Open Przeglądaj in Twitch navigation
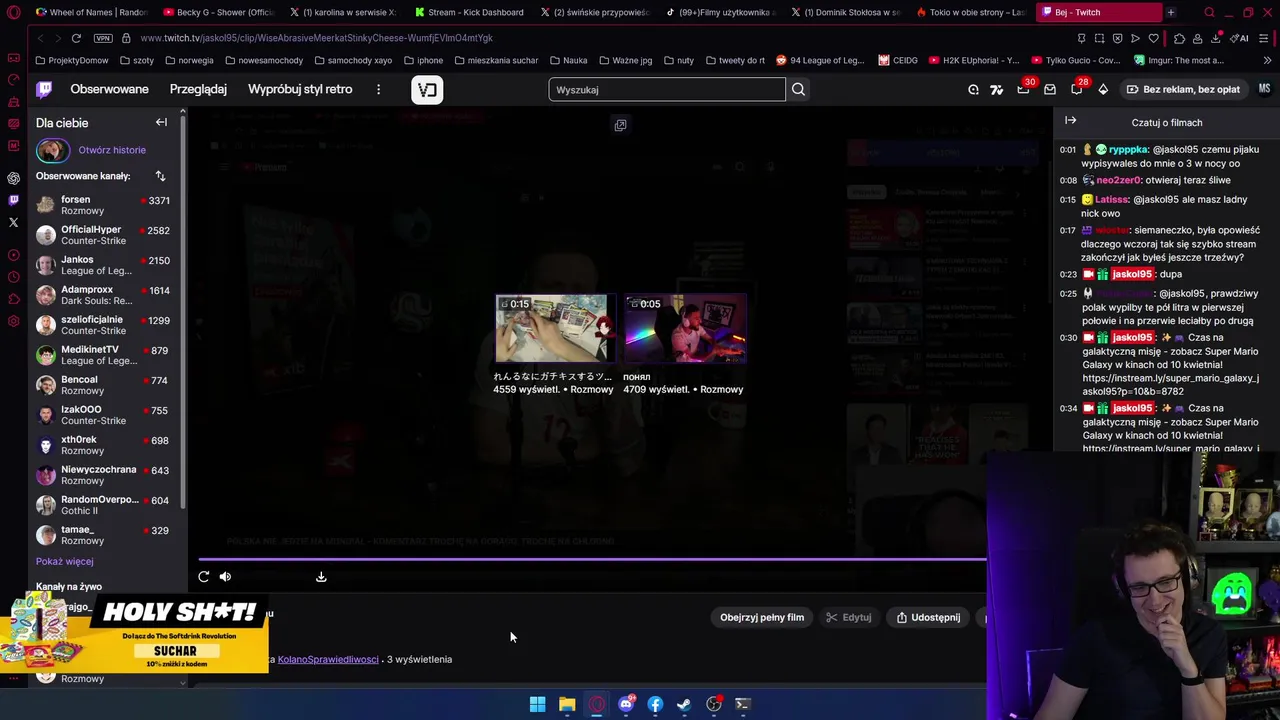Image resolution: width=1280 pixels, height=720 pixels. tap(198, 89)
